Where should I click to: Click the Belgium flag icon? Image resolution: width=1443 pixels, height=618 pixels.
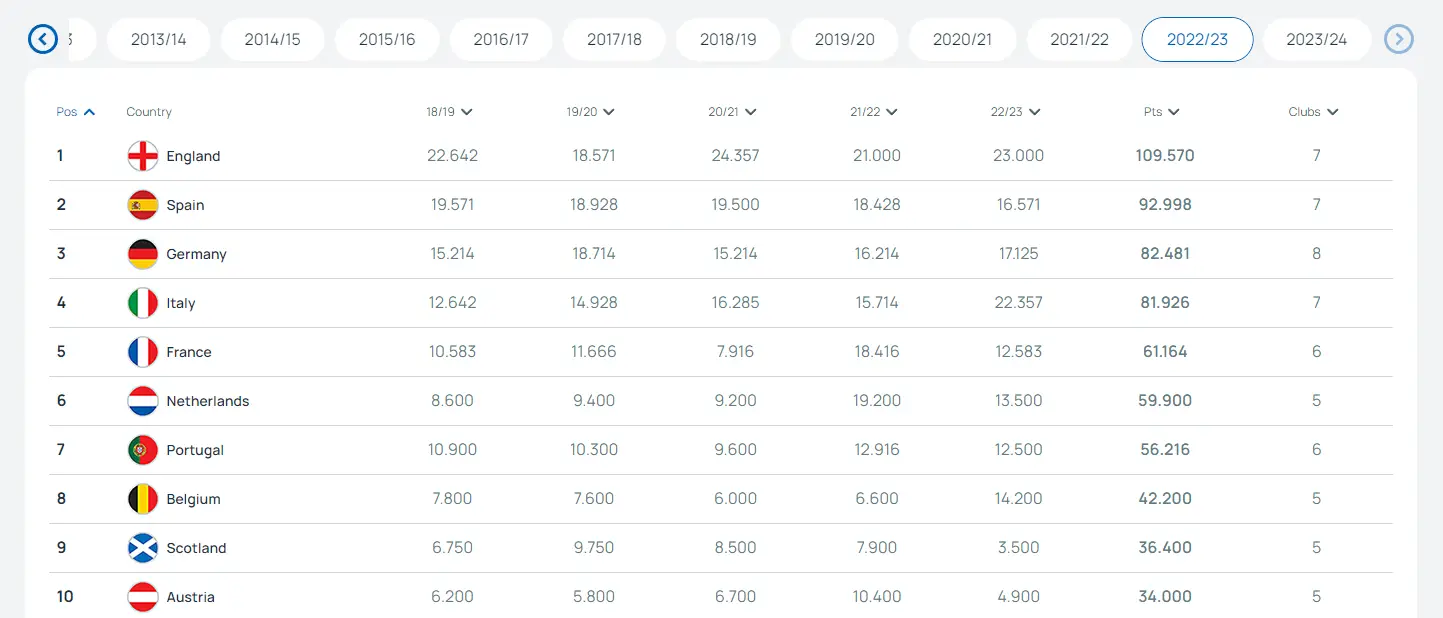point(143,499)
